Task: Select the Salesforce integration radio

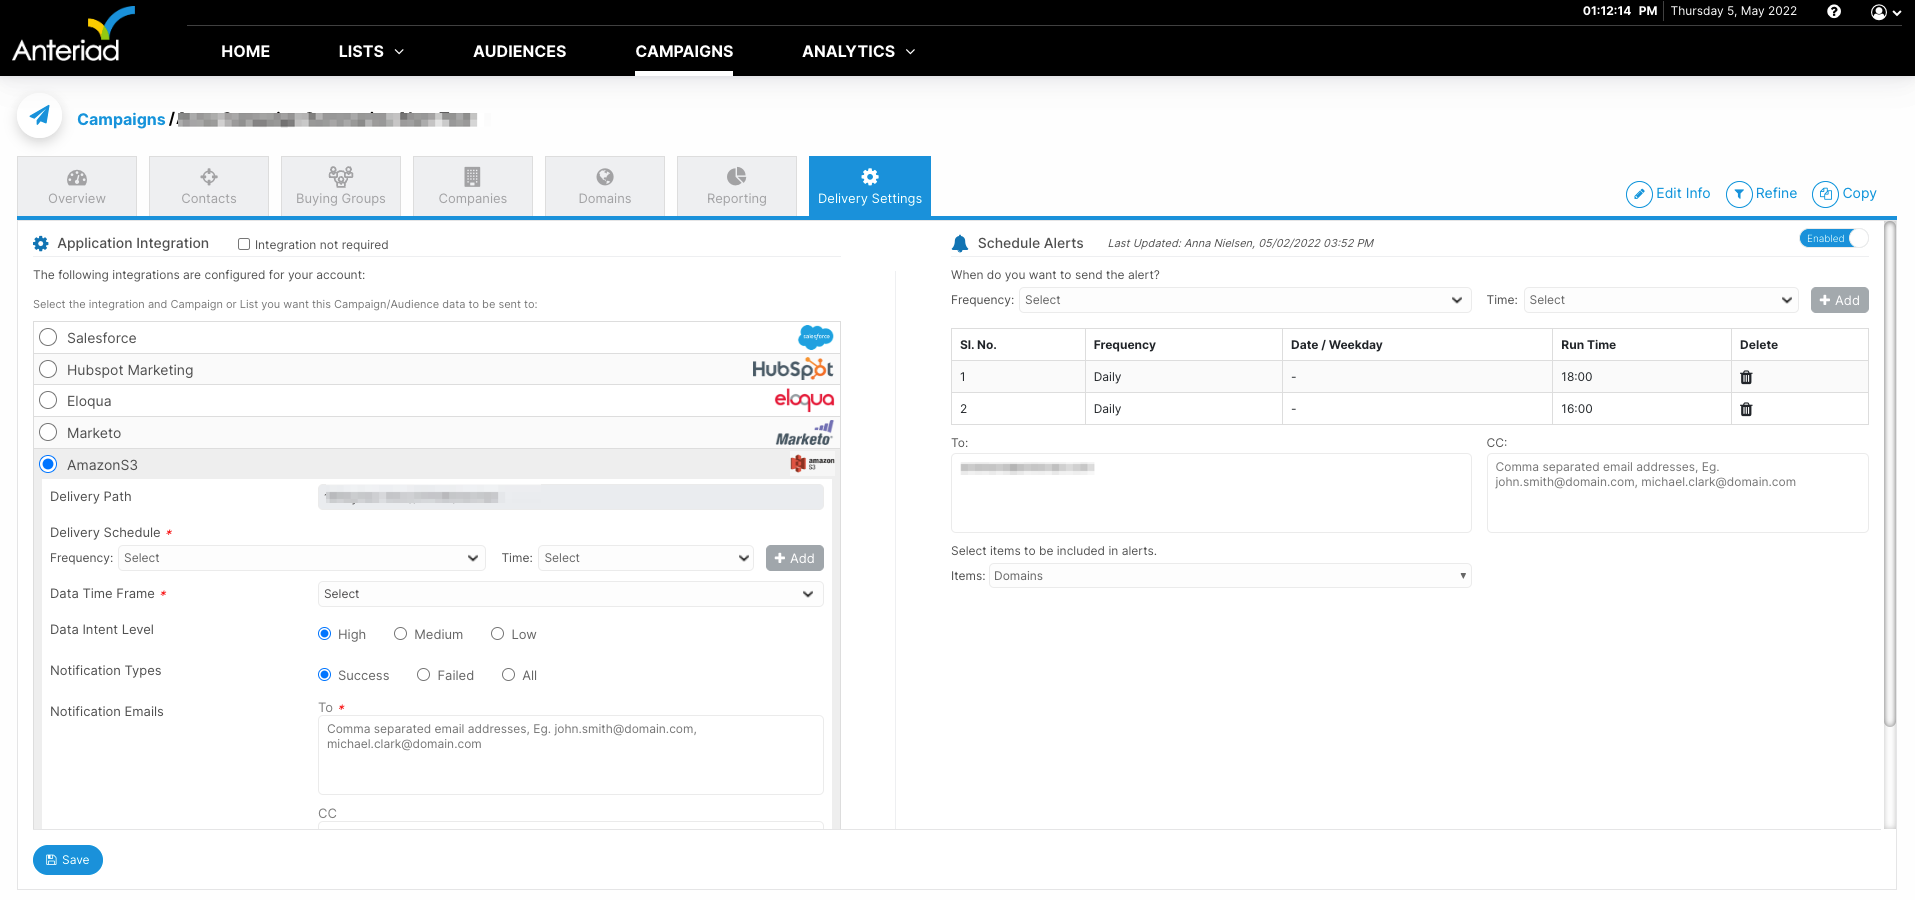Action: tap(48, 337)
